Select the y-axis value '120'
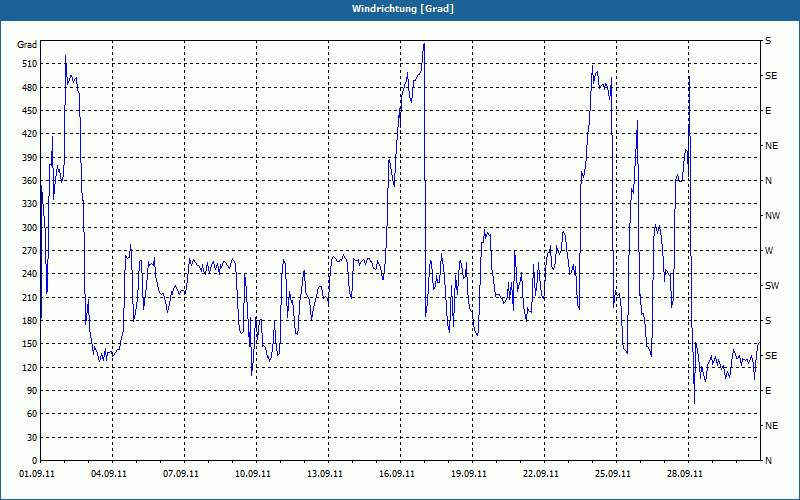800x500 pixels. pos(30,367)
